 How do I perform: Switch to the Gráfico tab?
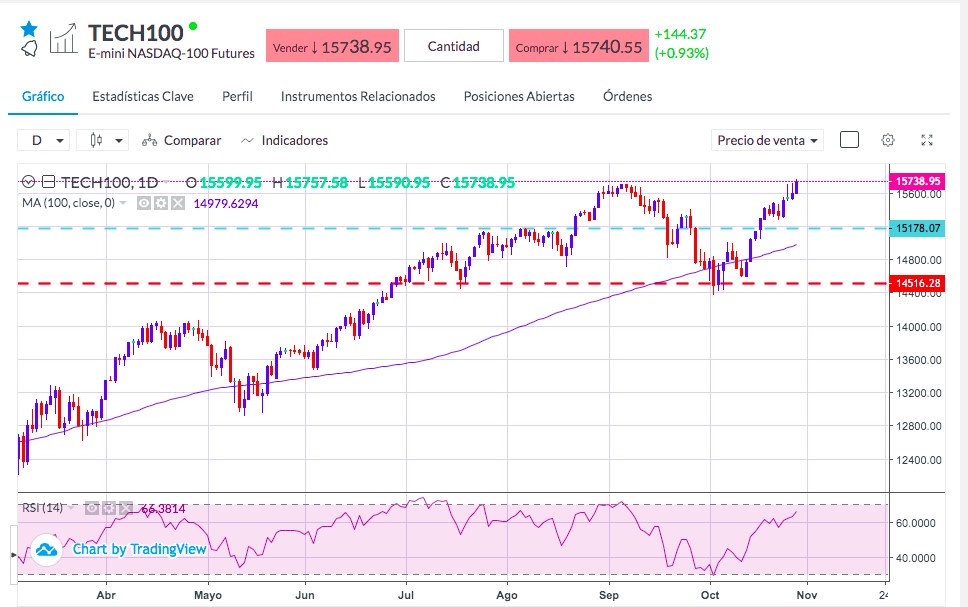click(x=43, y=96)
